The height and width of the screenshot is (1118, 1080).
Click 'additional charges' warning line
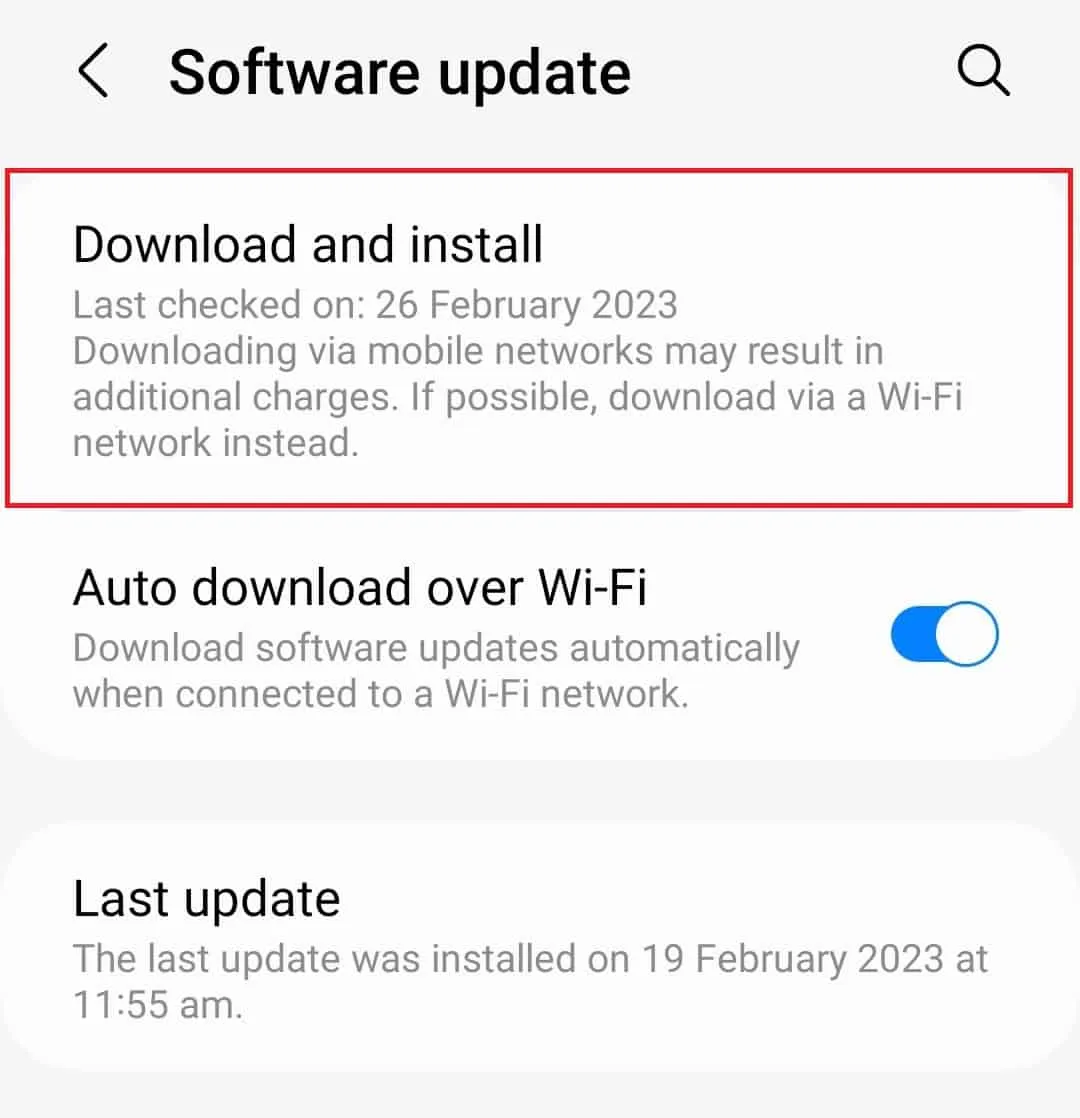(235, 397)
